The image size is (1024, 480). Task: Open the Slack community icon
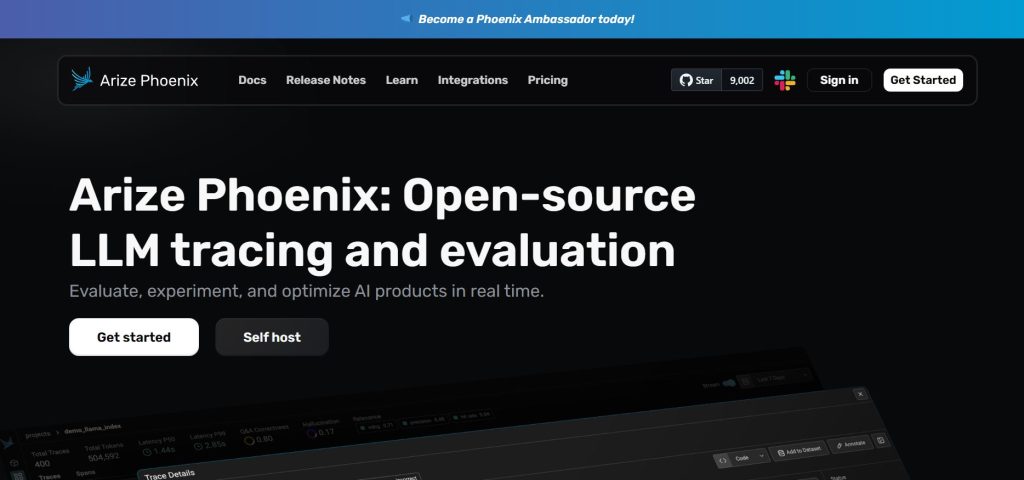pos(785,80)
